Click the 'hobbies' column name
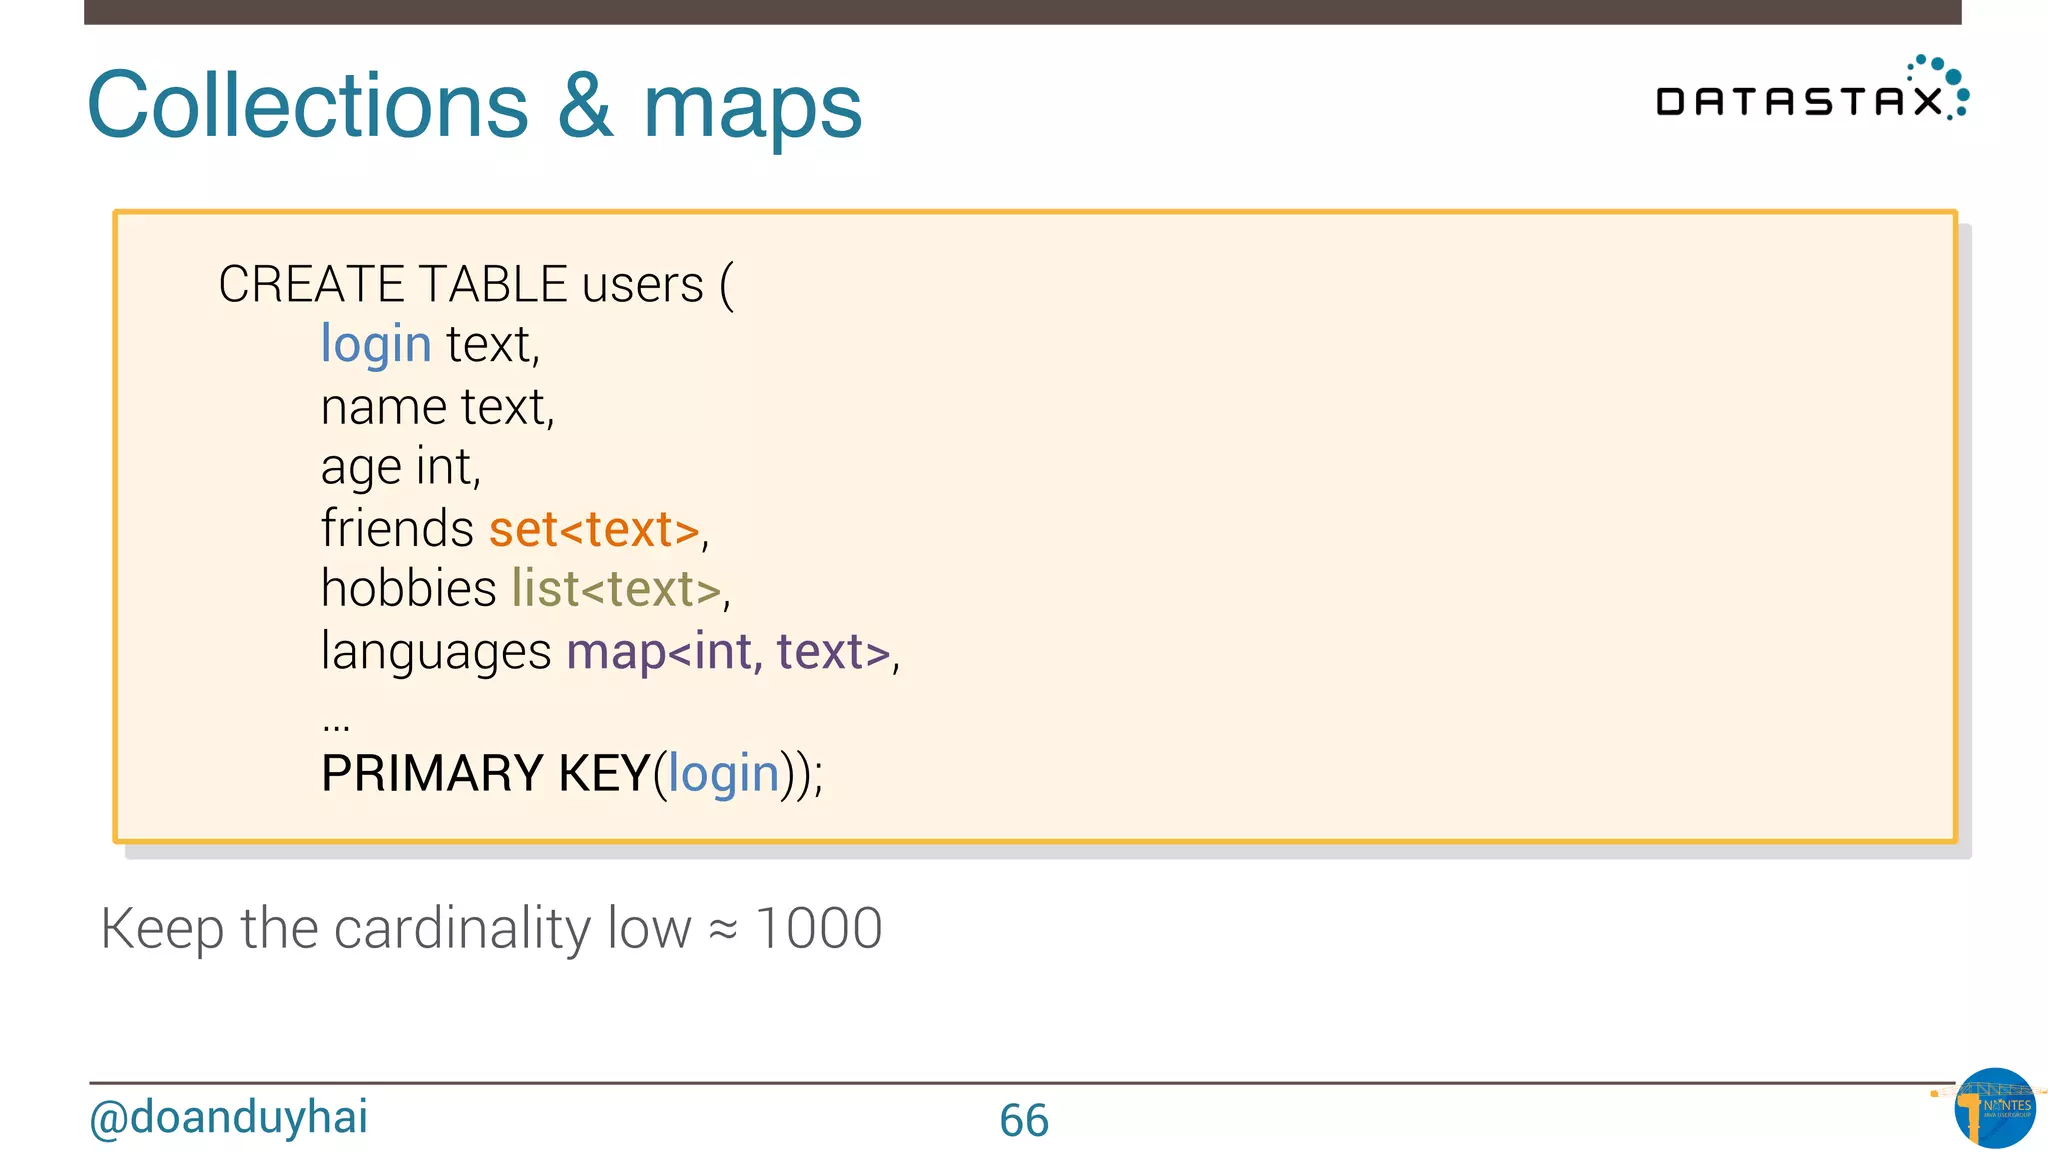 pyautogui.click(x=408, y=588)
